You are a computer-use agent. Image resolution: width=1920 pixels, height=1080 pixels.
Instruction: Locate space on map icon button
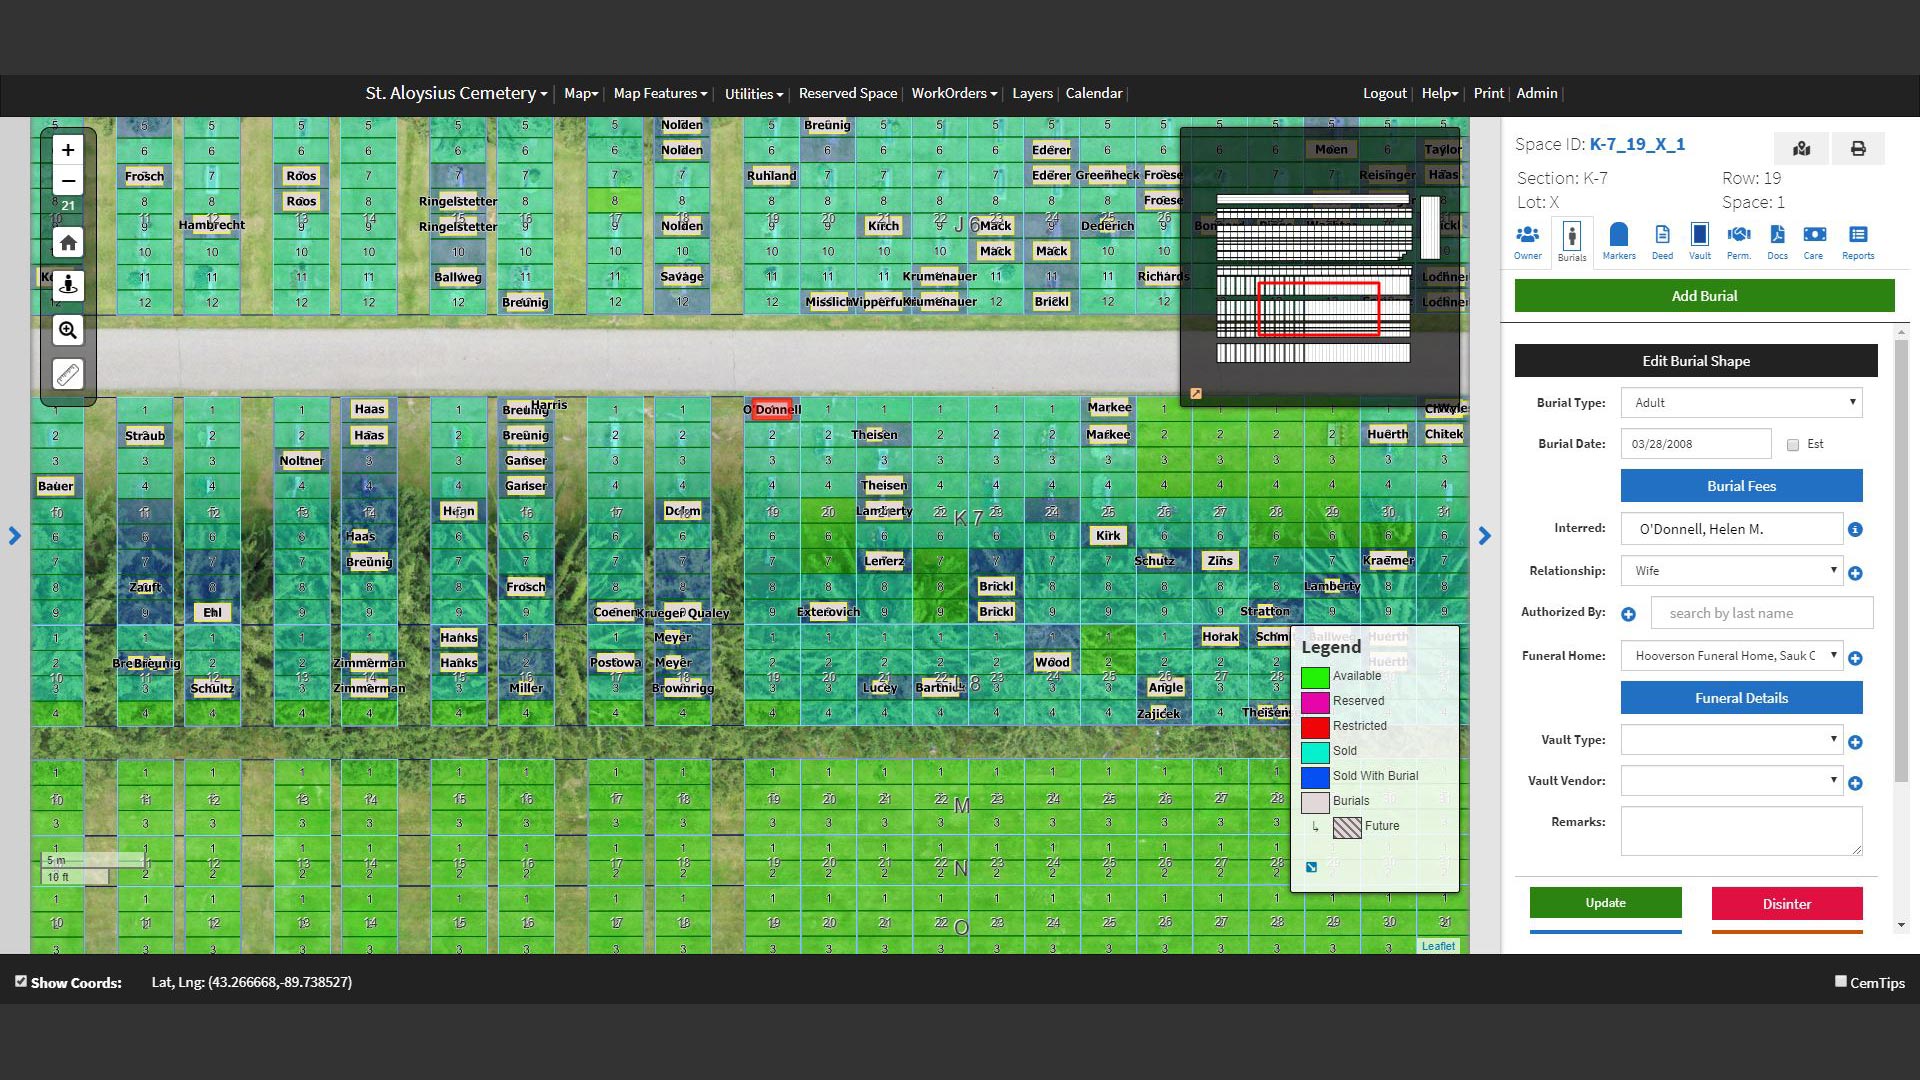click(x=1801, y=149)
